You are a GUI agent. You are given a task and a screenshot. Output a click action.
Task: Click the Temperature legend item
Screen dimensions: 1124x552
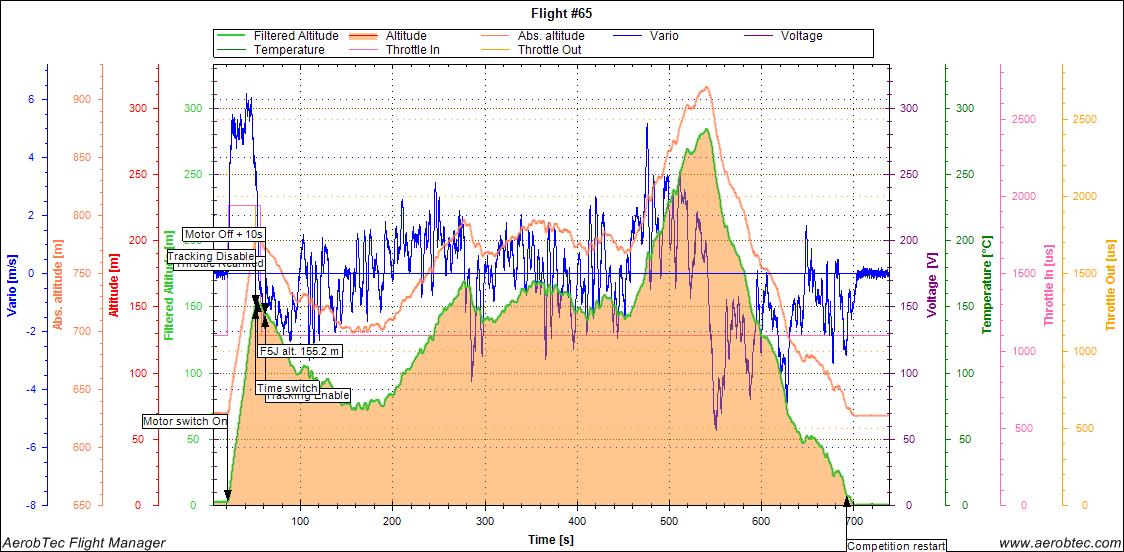pyautogui.click(x=289, y=49)
